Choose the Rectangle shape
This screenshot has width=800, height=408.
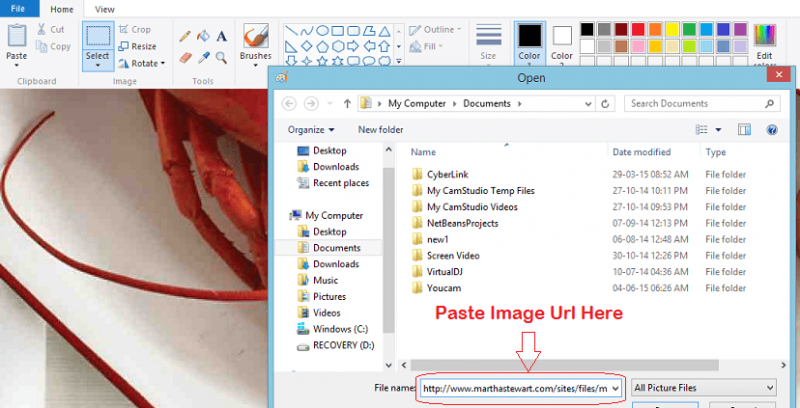(337, 31)
